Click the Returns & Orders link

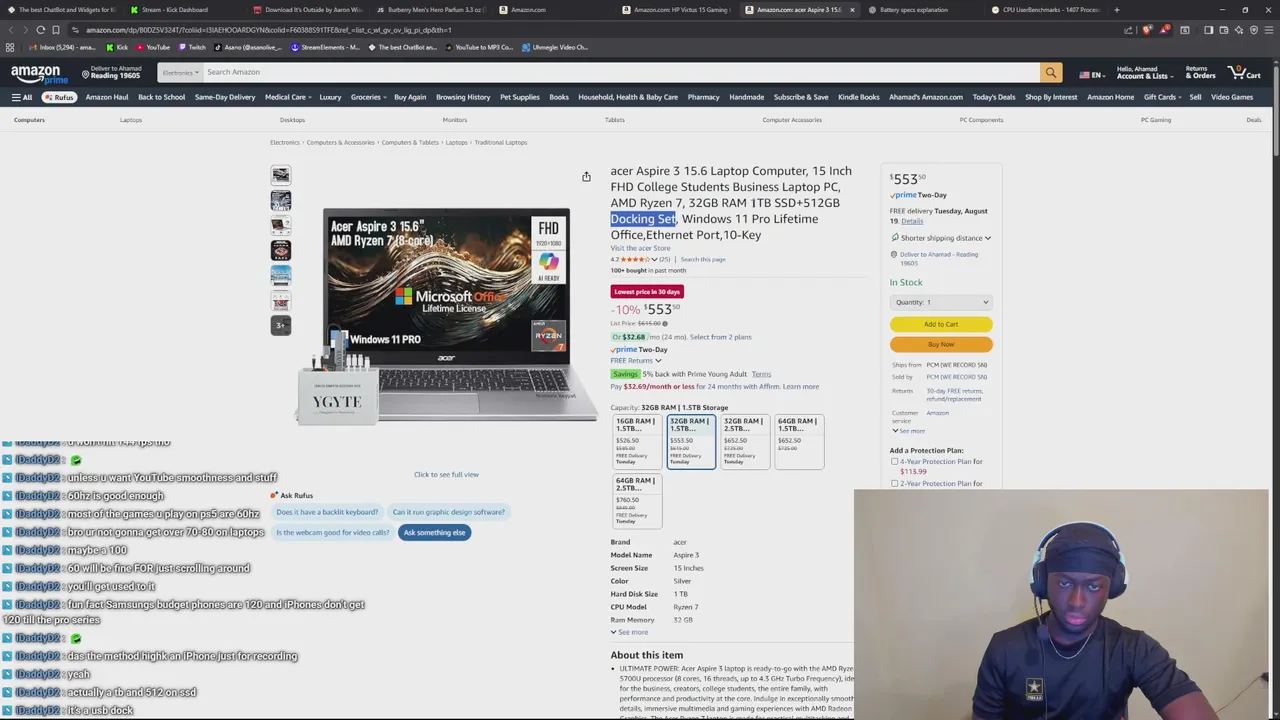click(x=1200, y=72)
